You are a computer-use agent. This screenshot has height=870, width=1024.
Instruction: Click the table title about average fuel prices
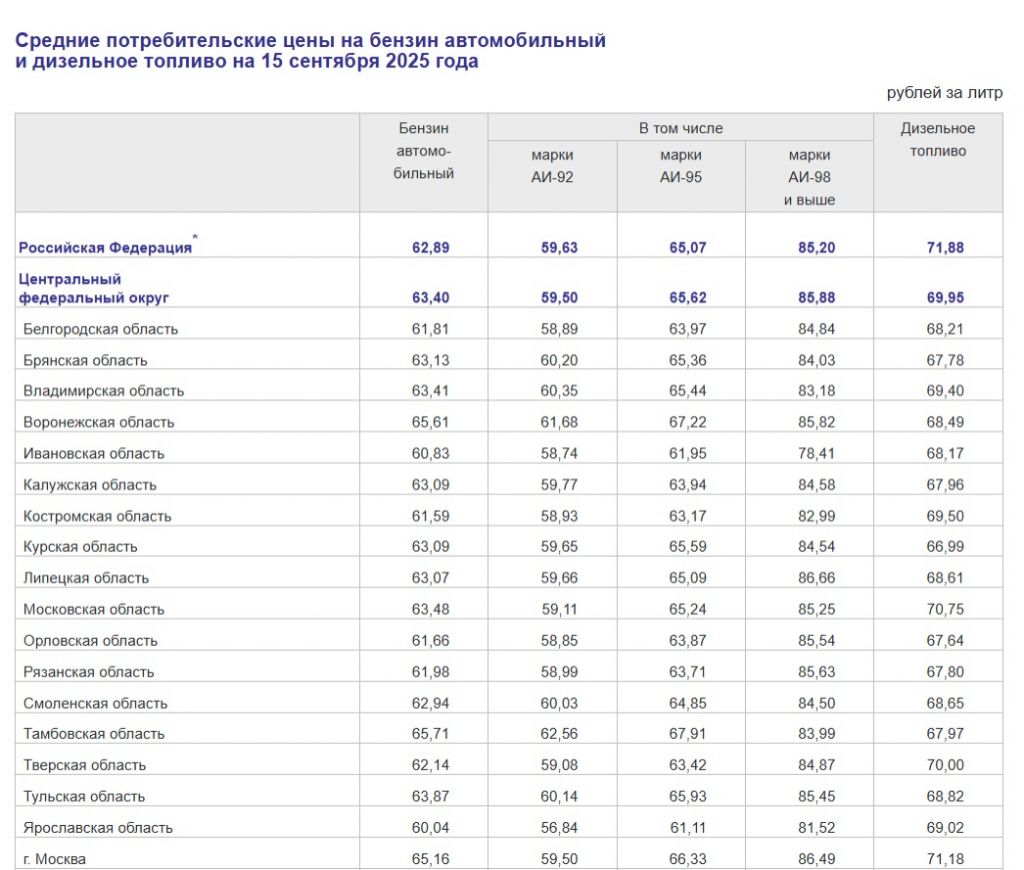pyautogui.click(x=311, y=51)
